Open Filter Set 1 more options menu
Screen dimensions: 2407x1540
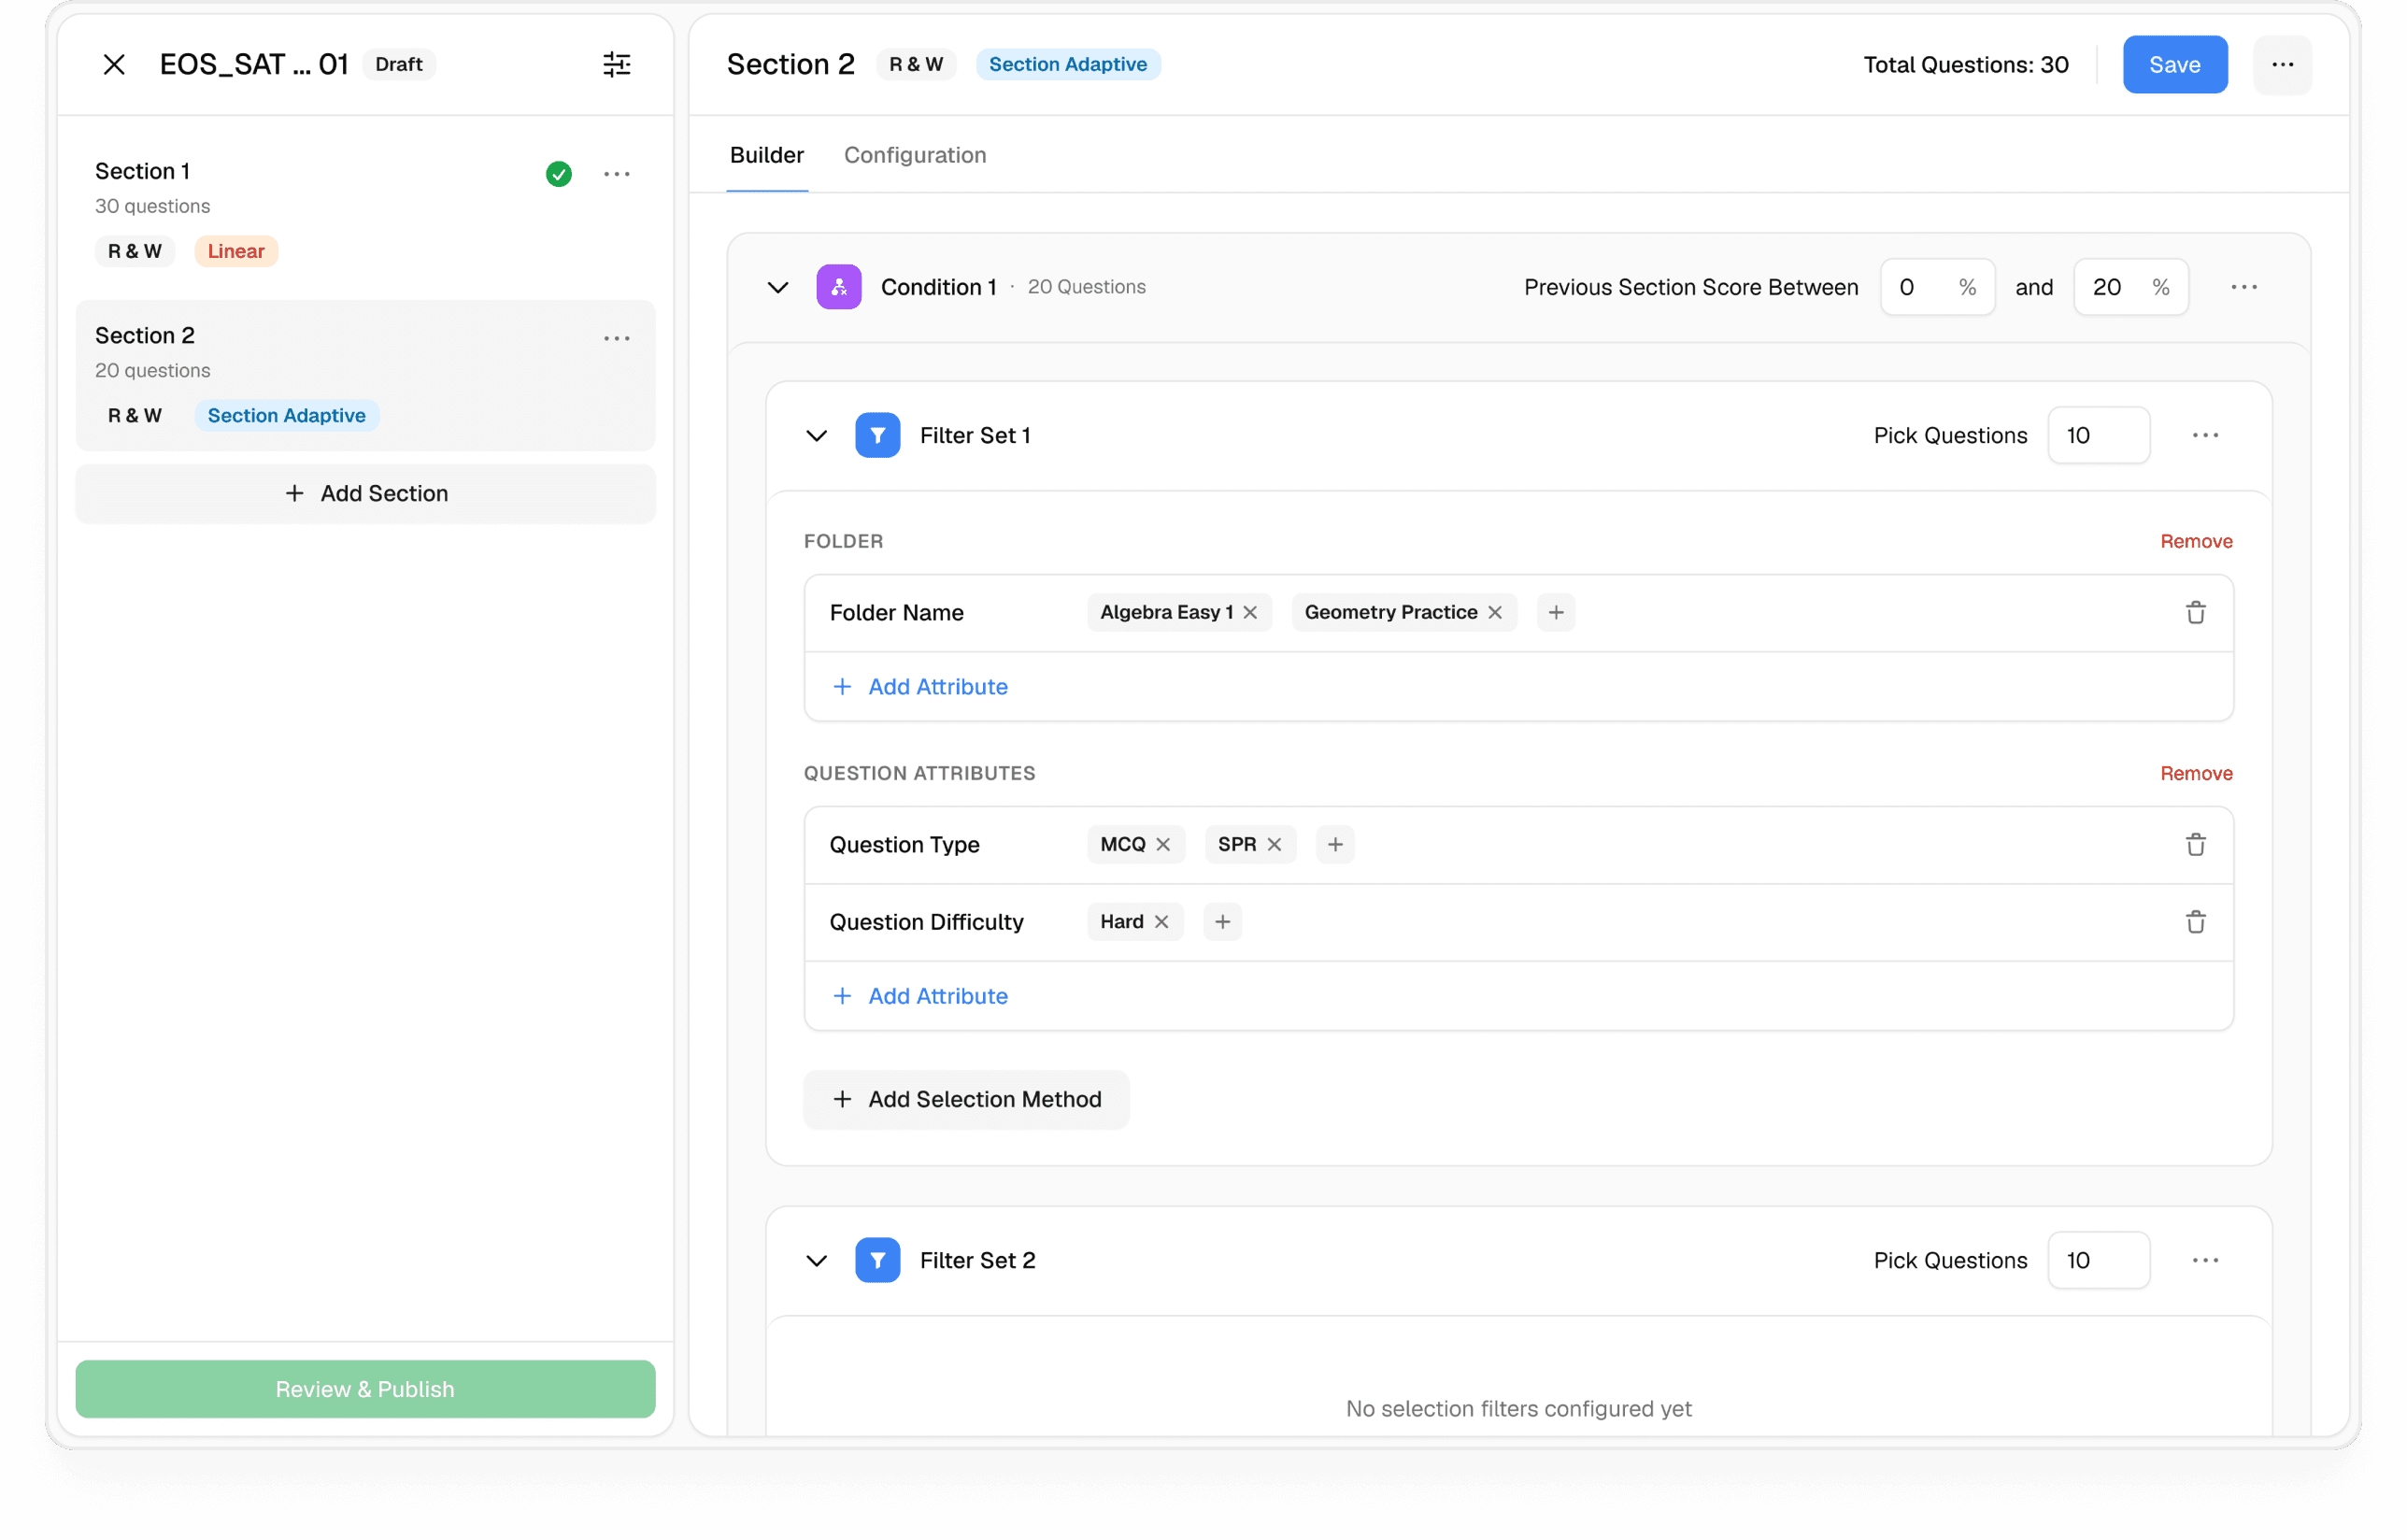click(x=2205, y=435)
